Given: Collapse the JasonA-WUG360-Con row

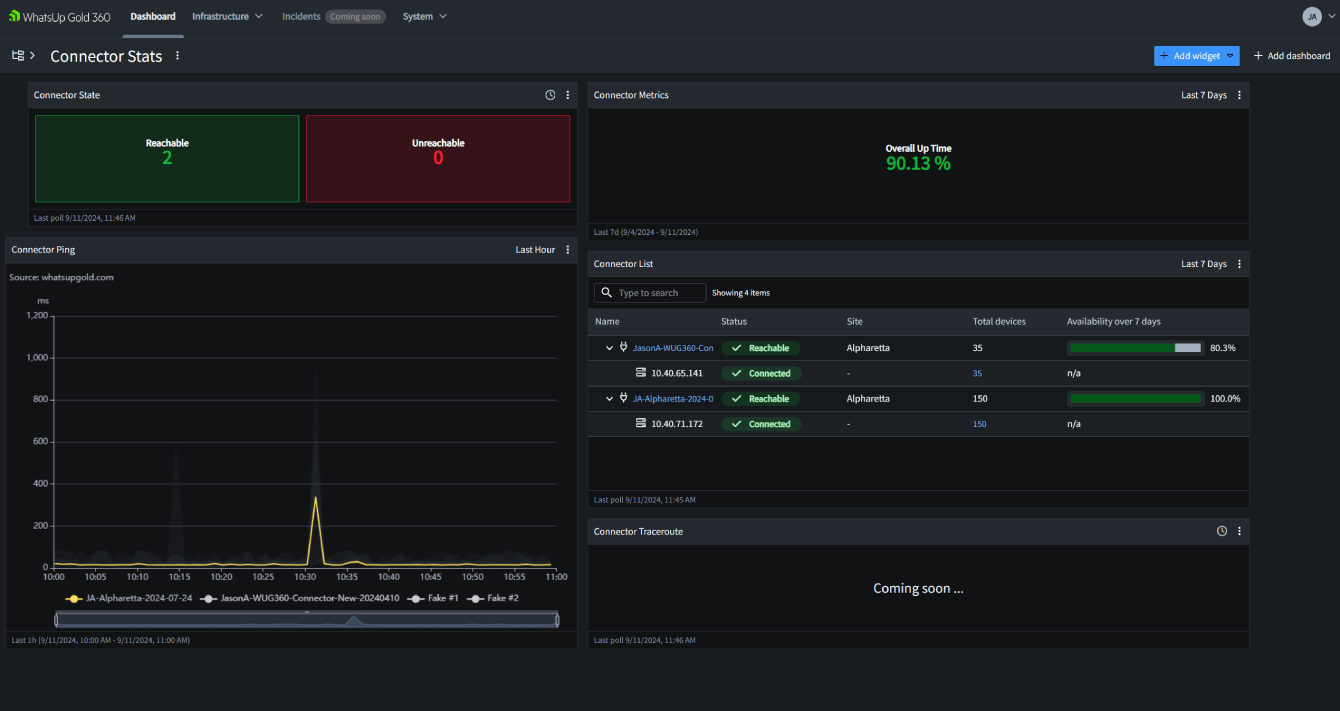Looking at the screenshot, I should 610,348.
